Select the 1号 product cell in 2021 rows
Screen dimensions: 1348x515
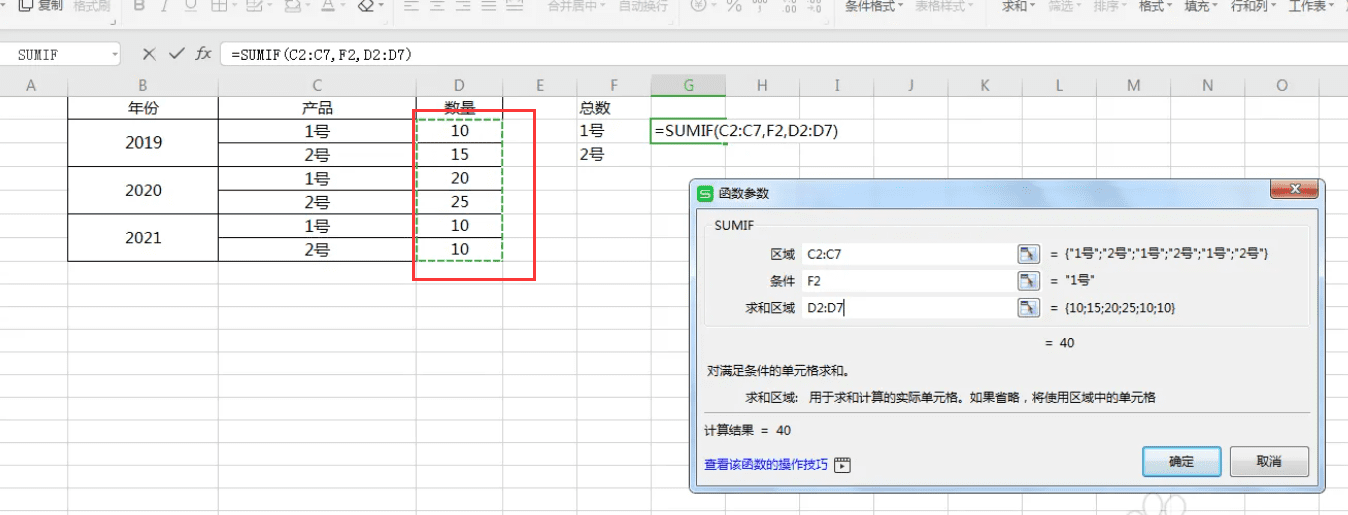[317, 226]
